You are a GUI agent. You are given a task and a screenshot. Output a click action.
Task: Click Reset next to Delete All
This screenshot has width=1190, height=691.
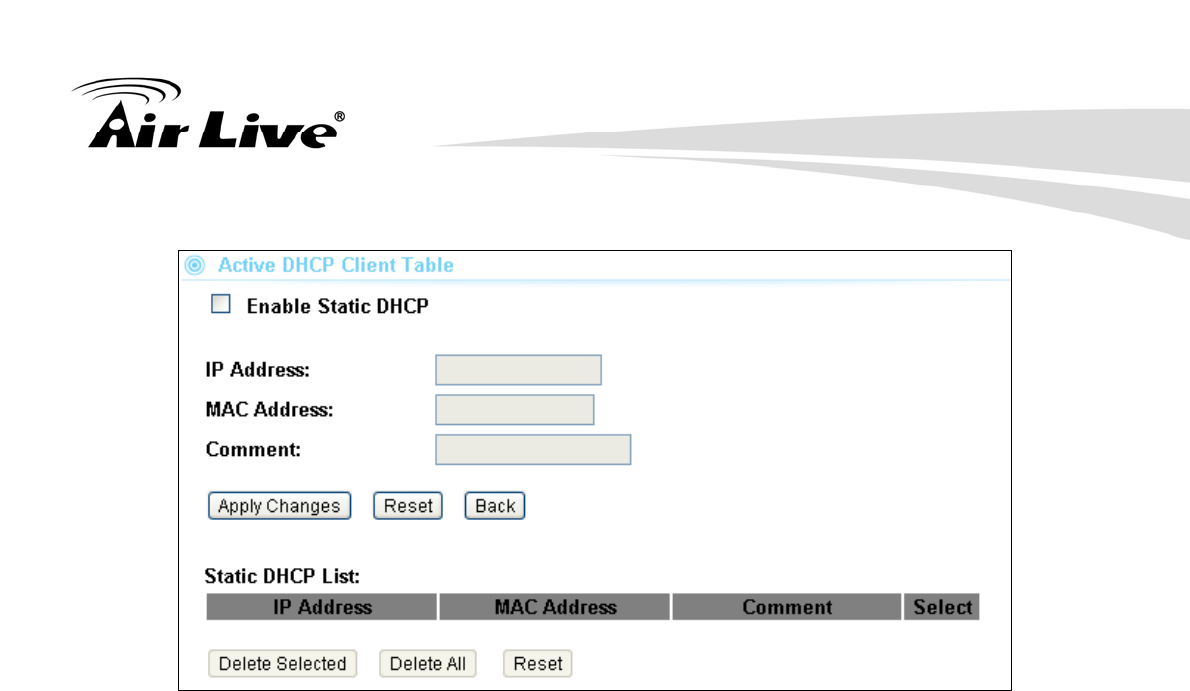pyautogui.click(x=537, y=664)
